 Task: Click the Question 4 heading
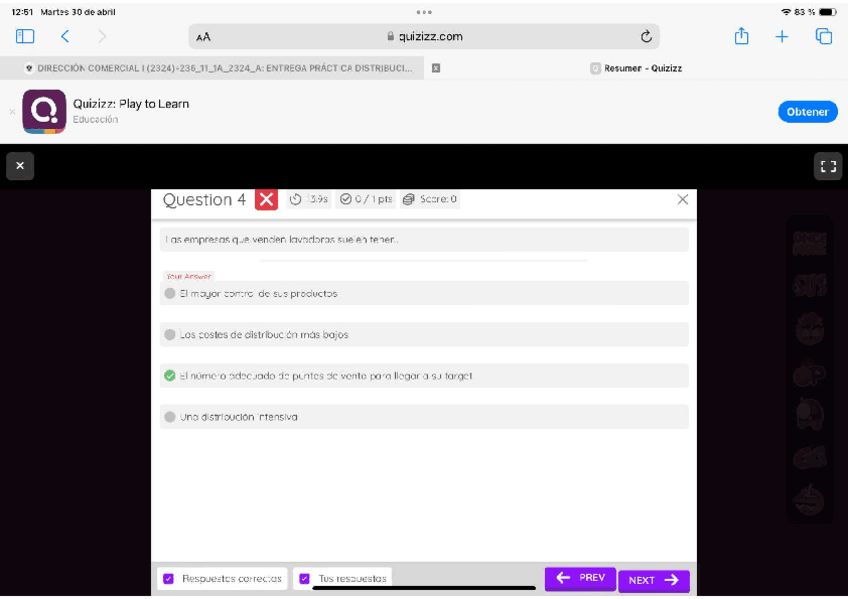(204, 199)
